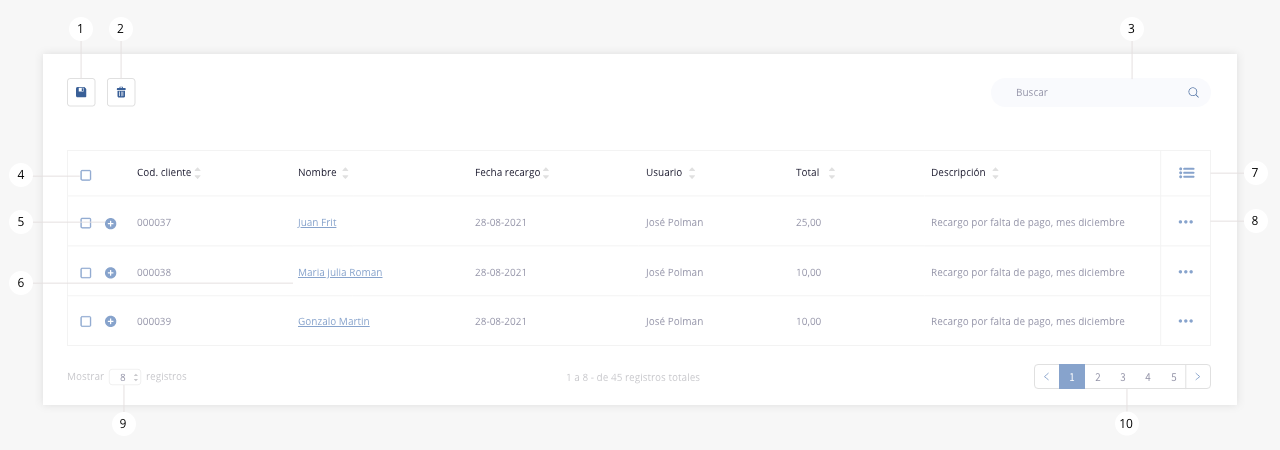Viewport: 1280px width, 450px height.
Task: Open the María Julia Roman link
Action: pyautogui.click(x=340, y=272)
